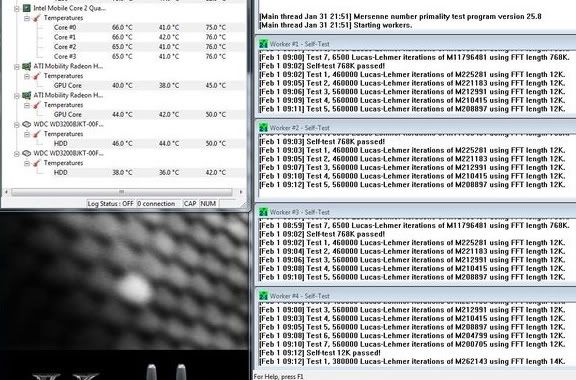The height and width of the screenshot is (380, 576).
Task: Click the first WDC WD3200BJKT hard drive icon
Action: point(26,124)
